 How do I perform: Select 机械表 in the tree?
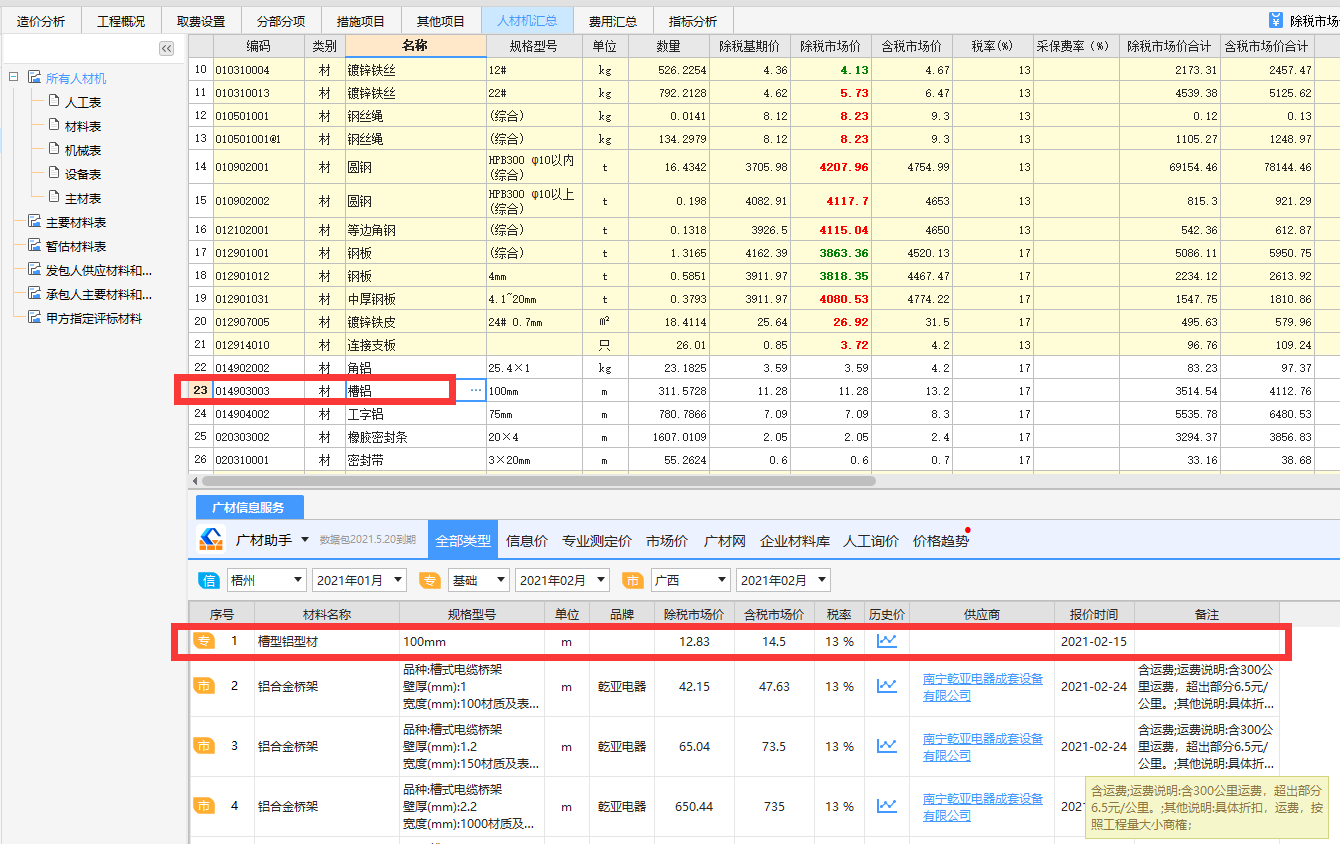point(83,151)
